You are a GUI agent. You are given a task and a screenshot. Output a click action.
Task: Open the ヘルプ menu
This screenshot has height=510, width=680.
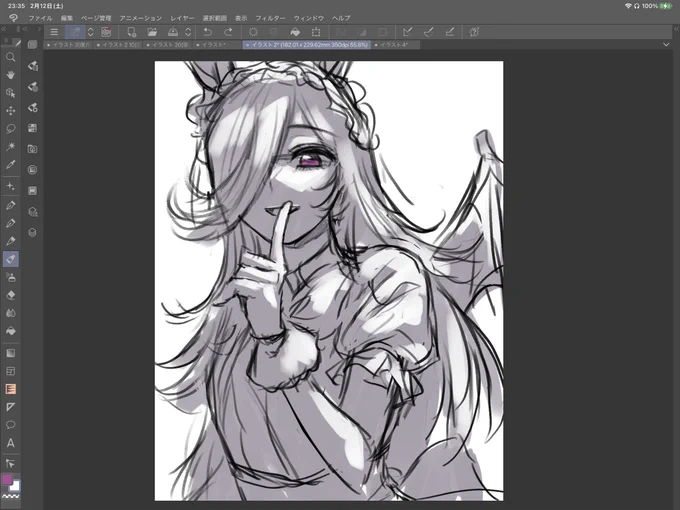pos(341,18)
